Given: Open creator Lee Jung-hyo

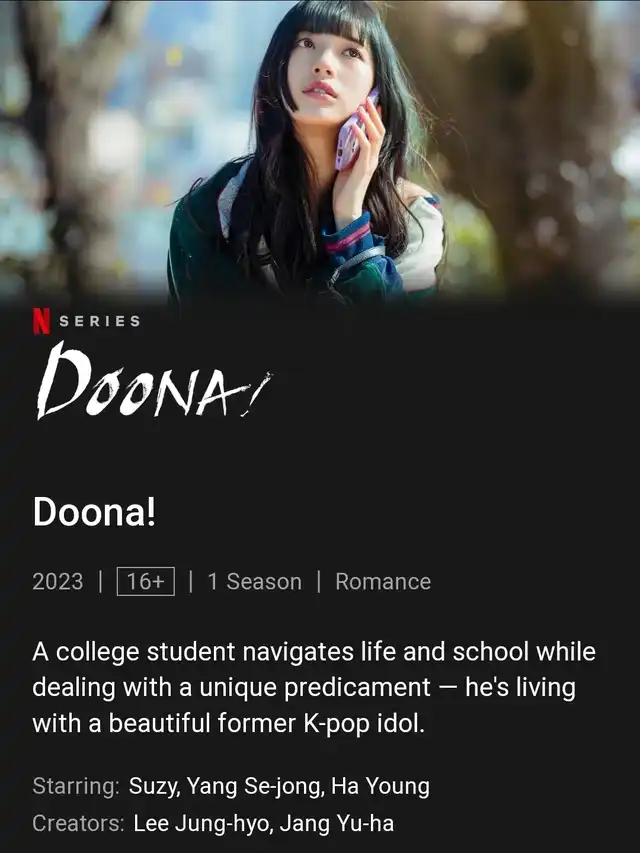Looking at the screenshot, I should point(202,824).
